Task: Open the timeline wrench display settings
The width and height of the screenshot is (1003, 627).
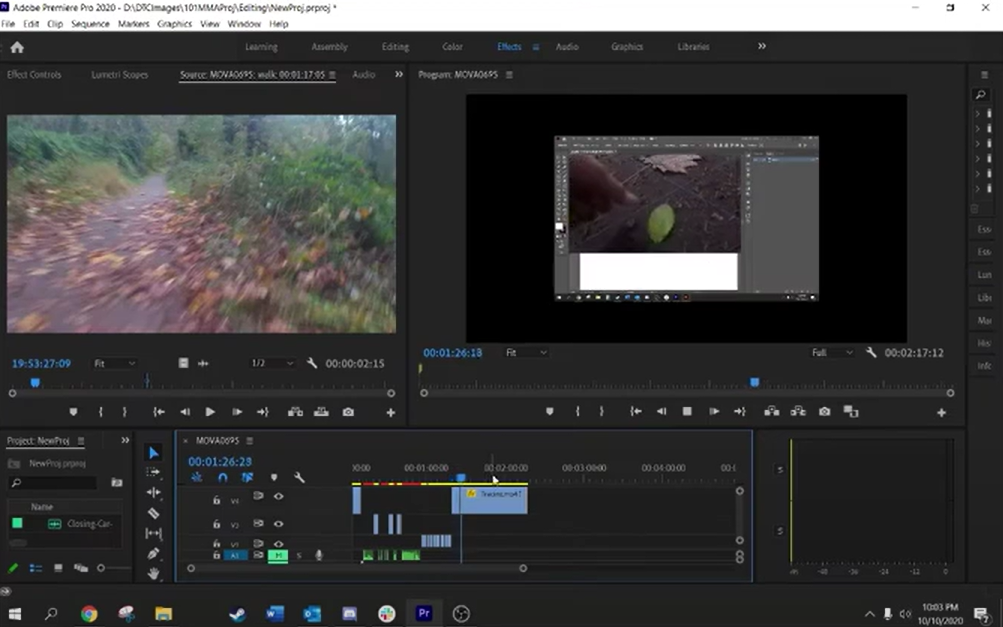Action: [298, 478]
